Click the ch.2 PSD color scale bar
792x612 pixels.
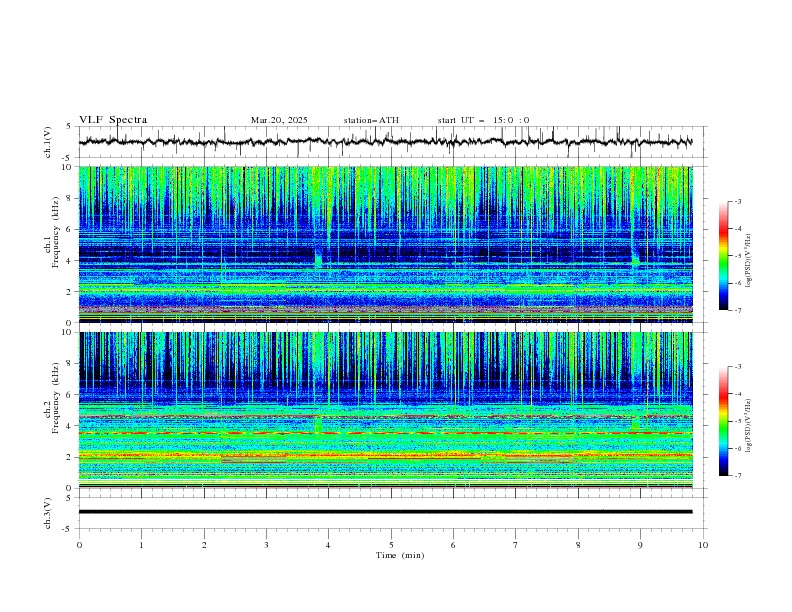723,421
